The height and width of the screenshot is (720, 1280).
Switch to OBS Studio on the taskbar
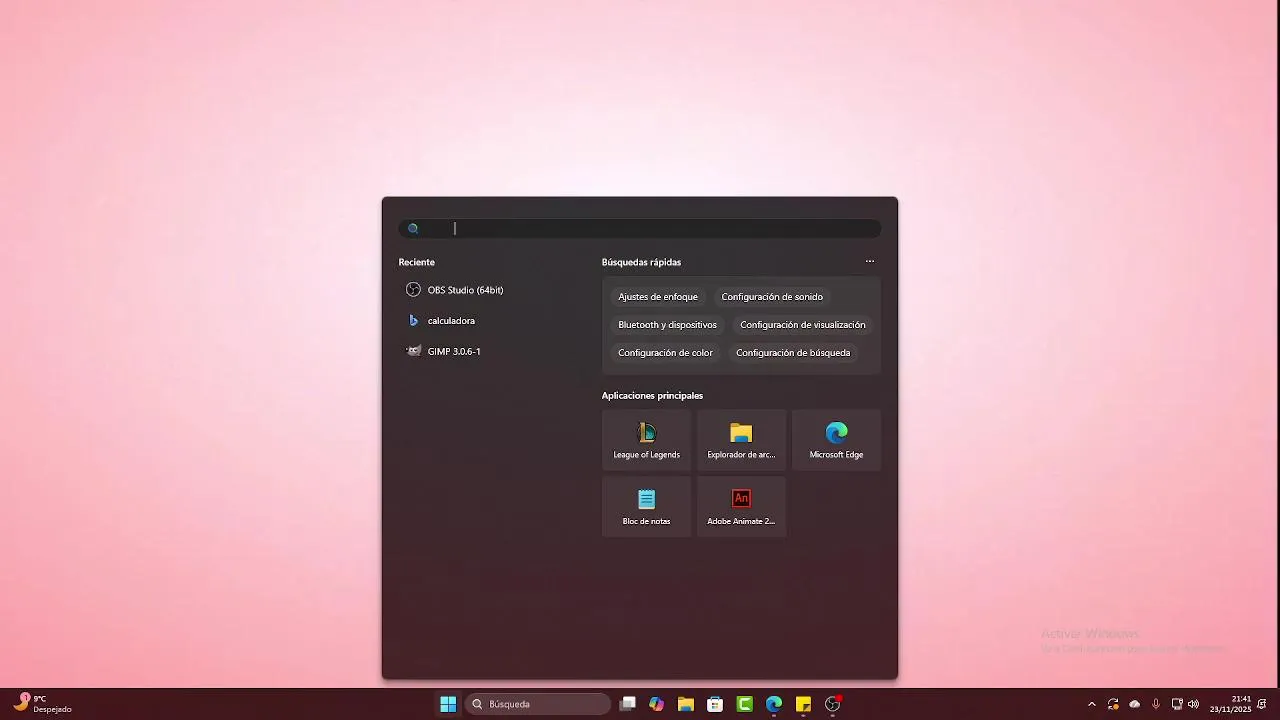[x=833, y=704]
